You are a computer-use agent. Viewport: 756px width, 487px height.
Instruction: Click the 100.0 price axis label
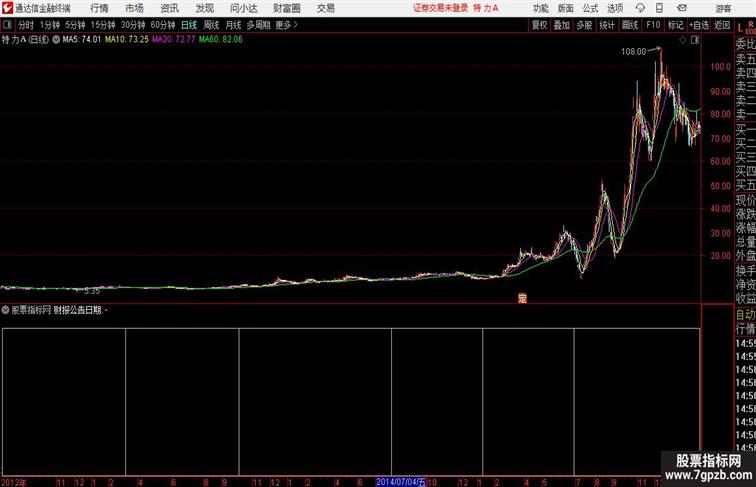[x=721, y=67]
